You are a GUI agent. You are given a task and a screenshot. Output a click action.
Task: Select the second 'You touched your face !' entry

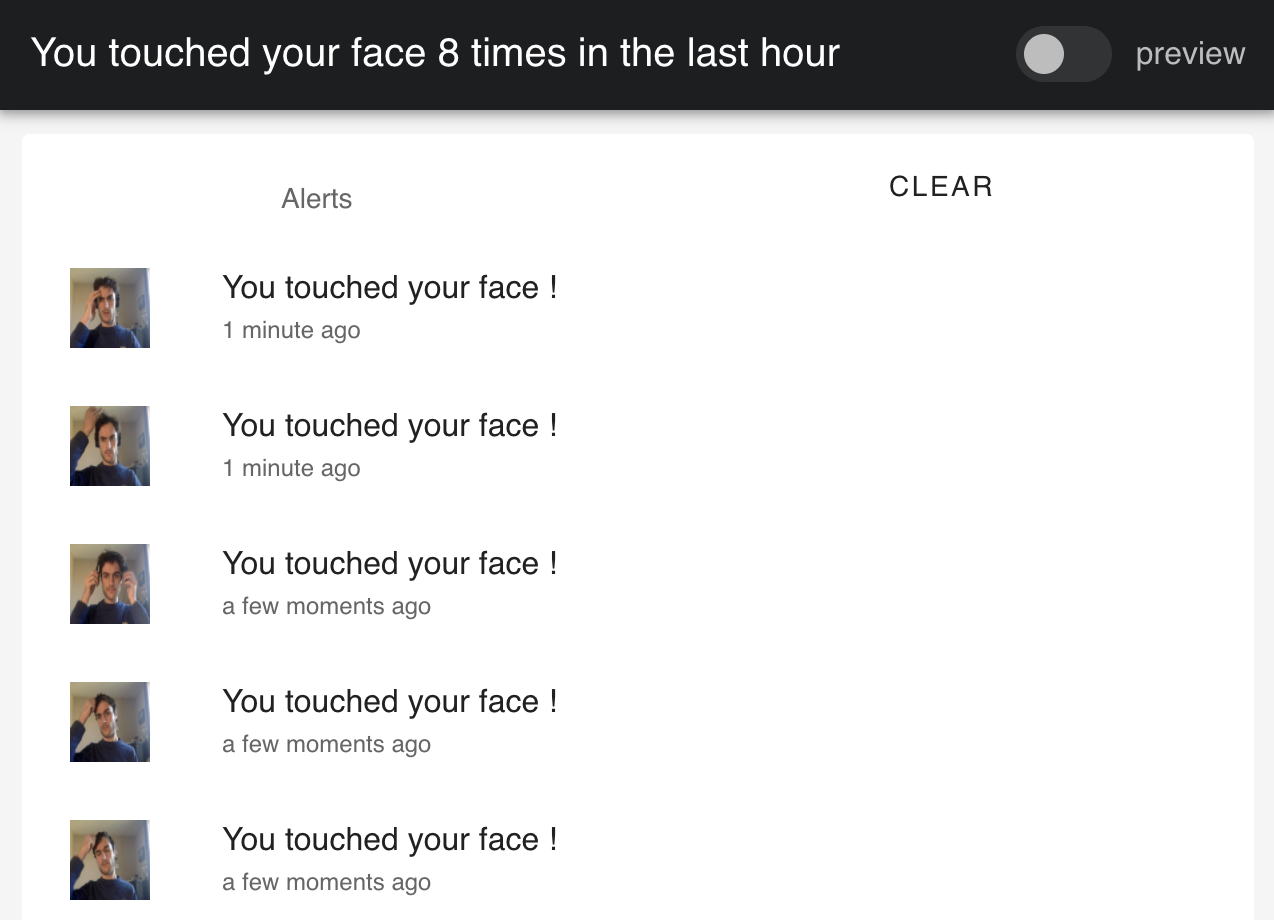390,425
